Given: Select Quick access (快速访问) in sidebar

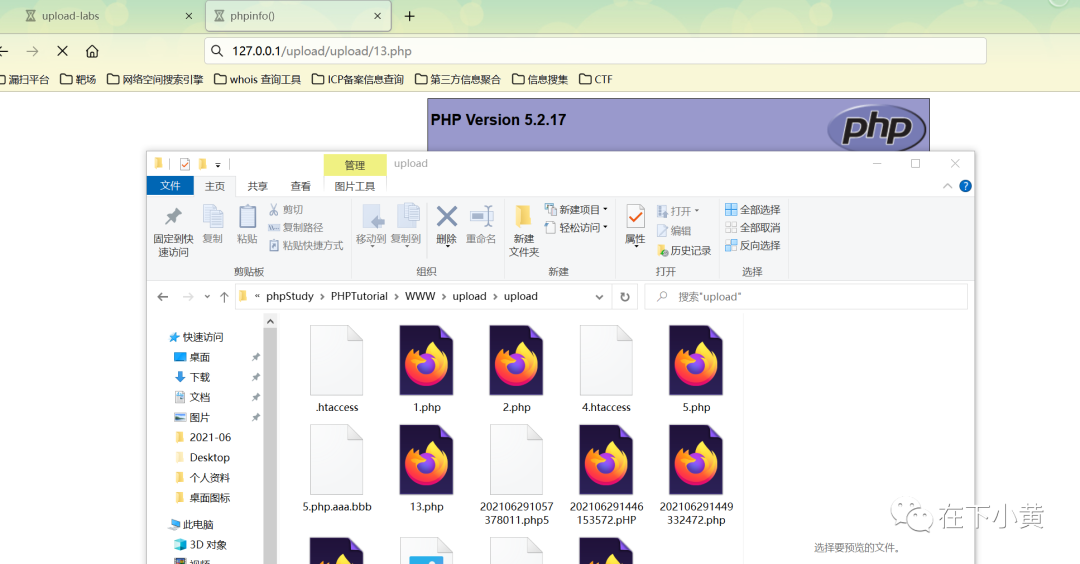Looking at the screenshot, I should pyautogui.click(x=196, y=337).
